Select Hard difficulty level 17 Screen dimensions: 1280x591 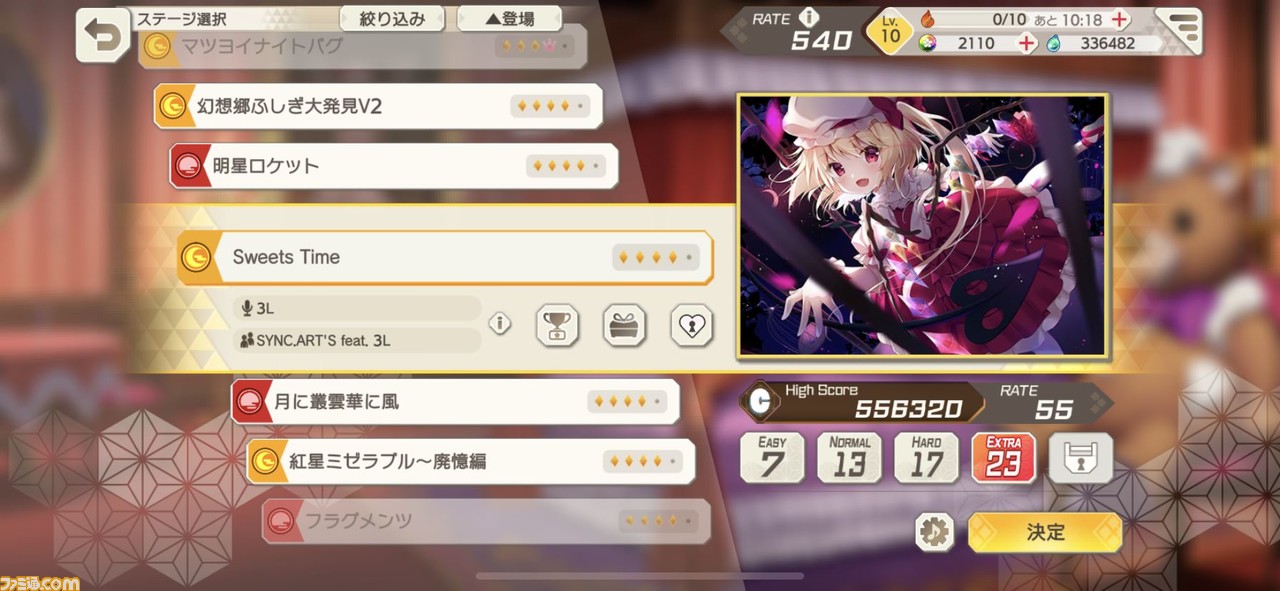927,458
